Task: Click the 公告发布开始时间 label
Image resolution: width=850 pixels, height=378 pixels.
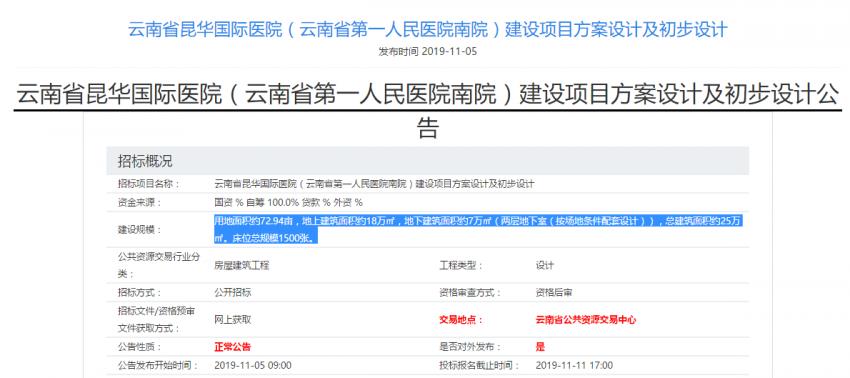Action: tap(158, 366)
